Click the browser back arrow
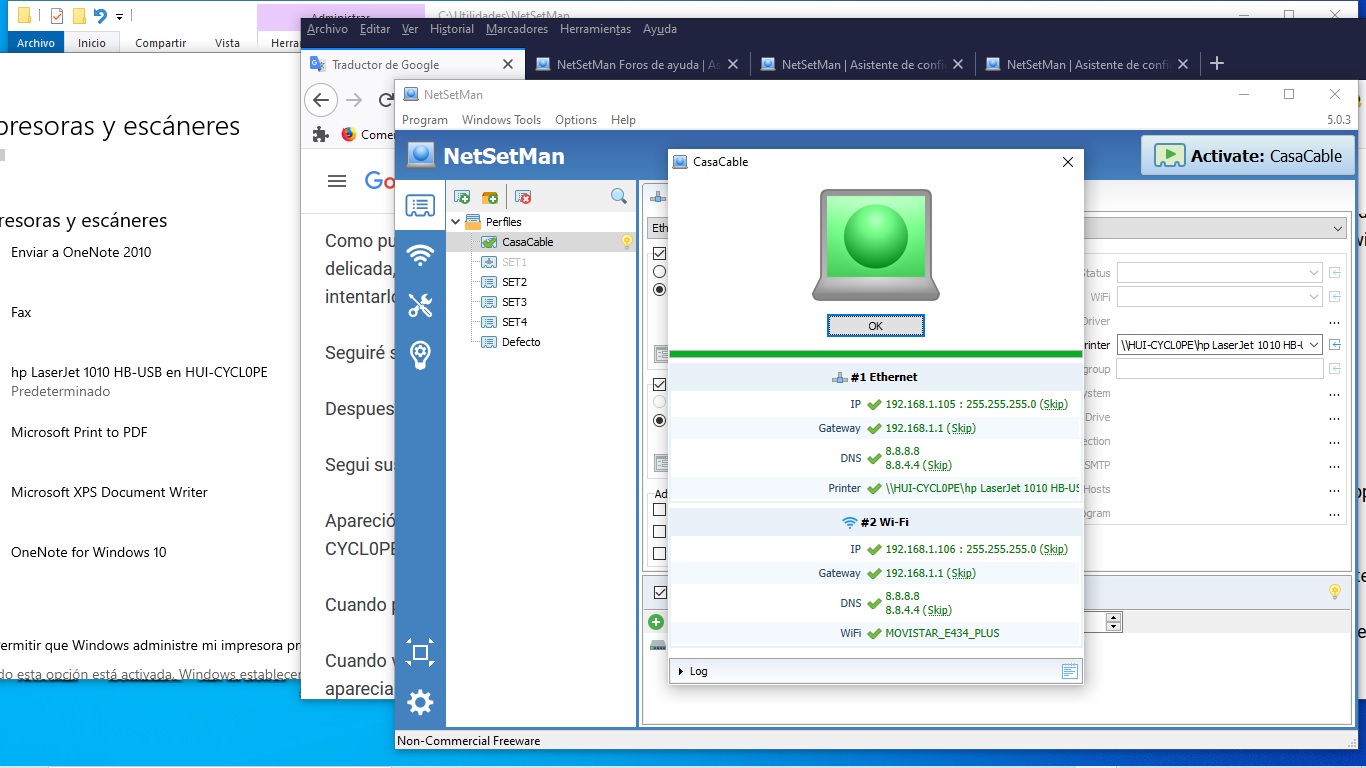Image resolution: width=1366 pixels, height=768 pixels. coord(321,100)
